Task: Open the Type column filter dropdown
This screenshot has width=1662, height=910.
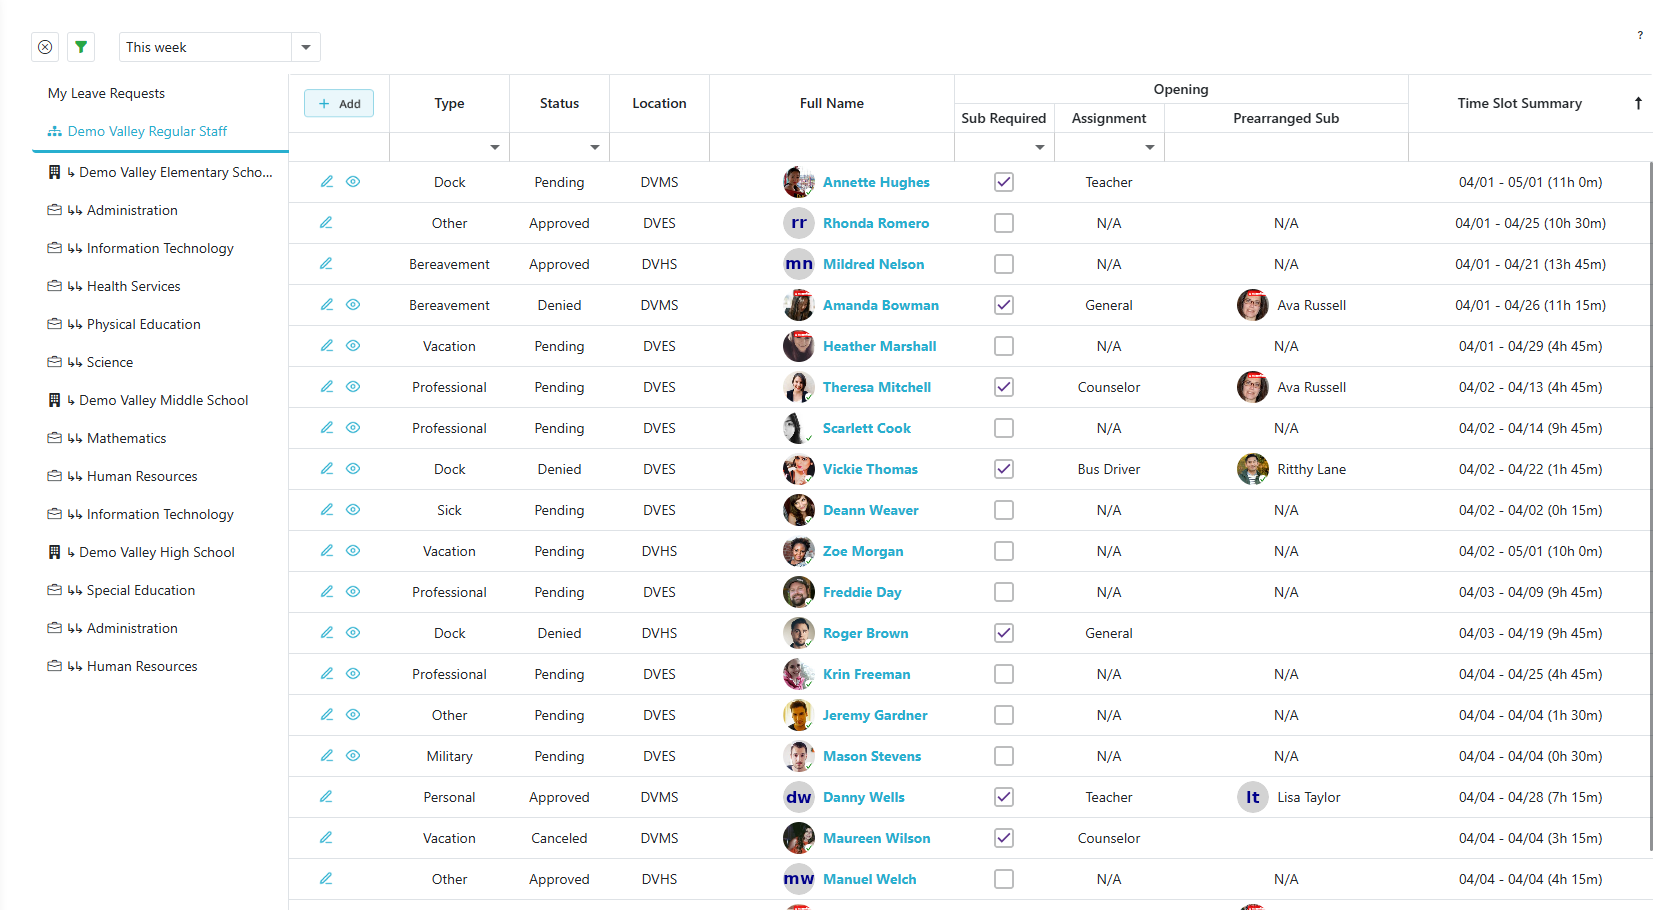Action: click(x=495, y=147)
